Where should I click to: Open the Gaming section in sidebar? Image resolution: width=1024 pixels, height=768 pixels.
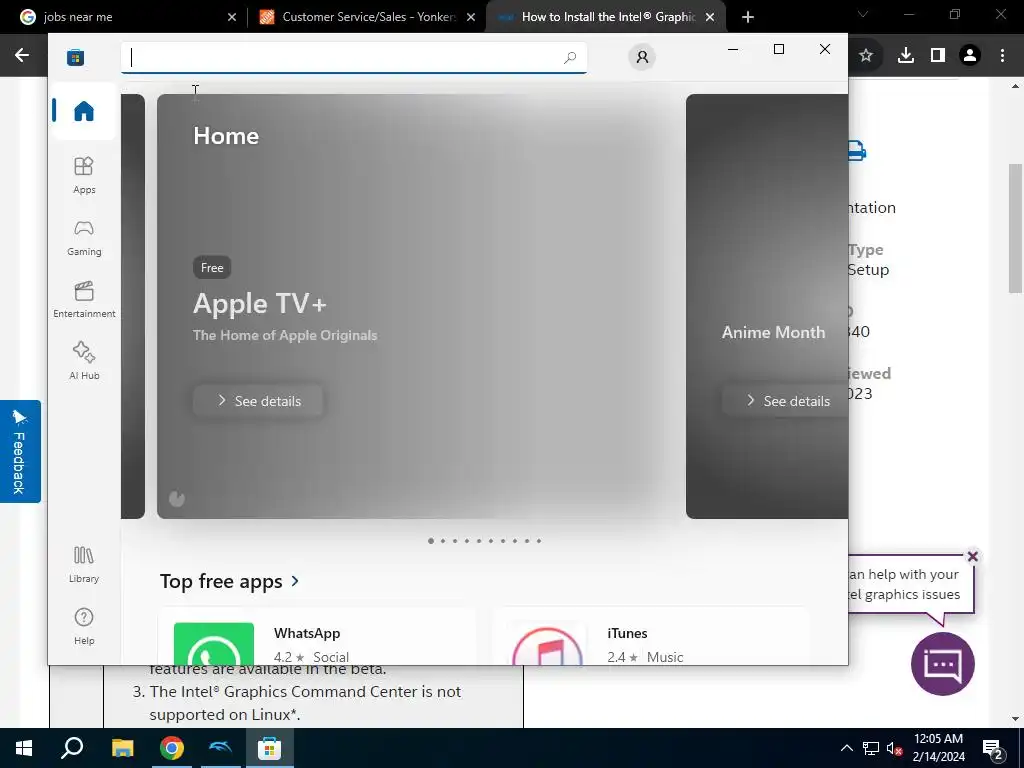coord(84,237)
